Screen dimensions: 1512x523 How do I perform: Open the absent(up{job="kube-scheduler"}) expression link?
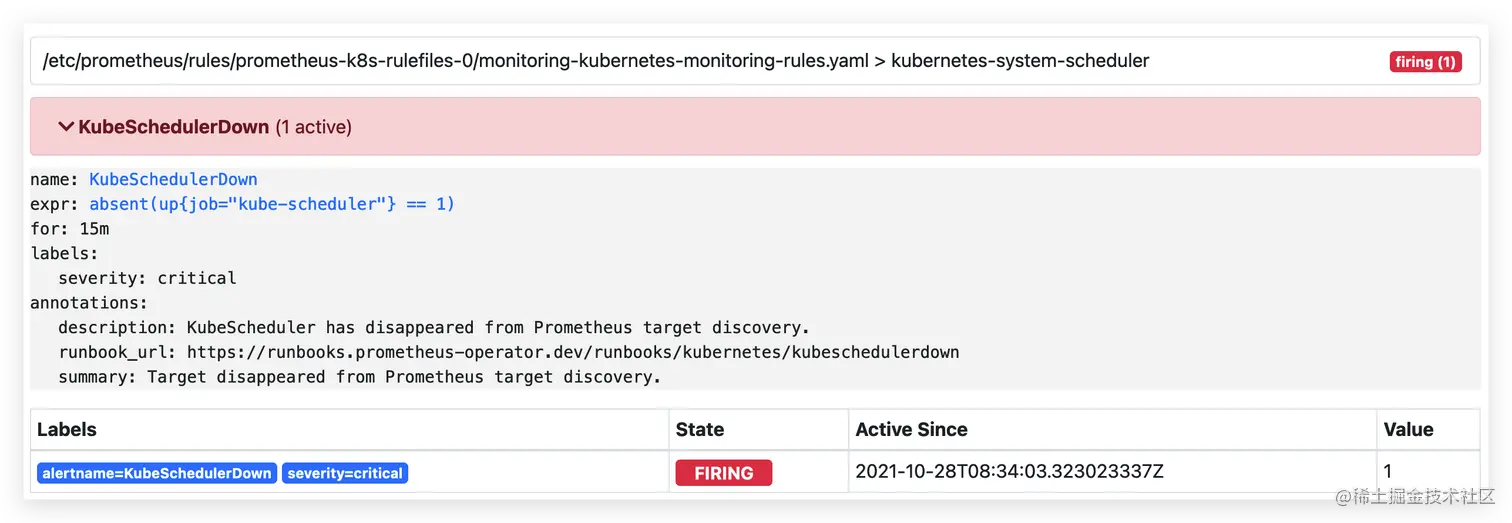point(272,204)
